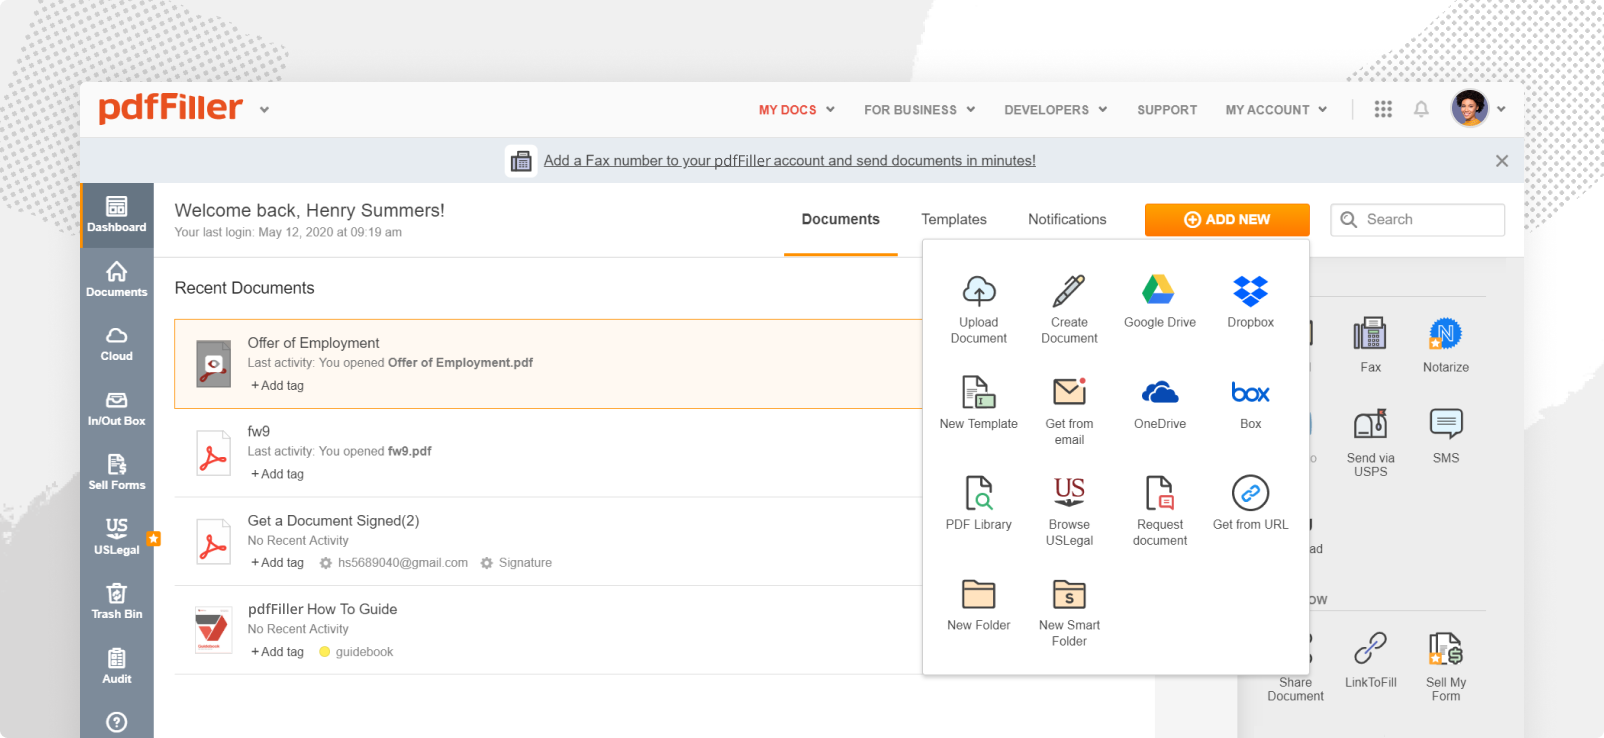Viewport: 1604px width, 738px height.
Task: Click the fax machine icon in banner
Action: coord(521,161)
